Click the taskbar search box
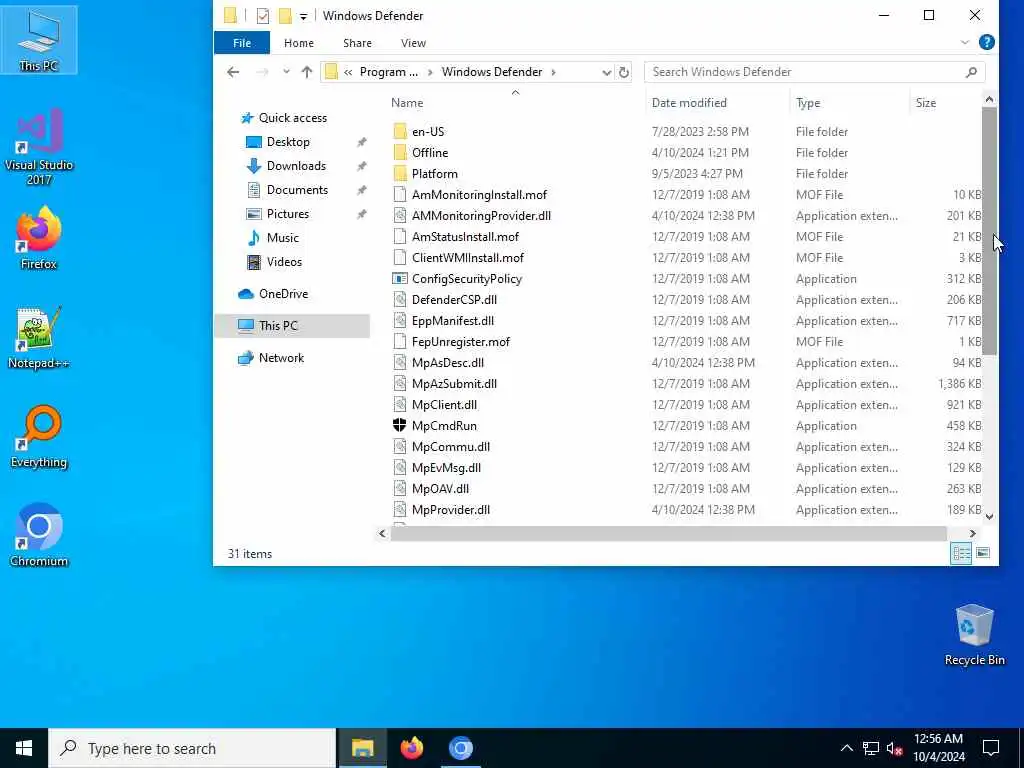 [x=192, y=748]
